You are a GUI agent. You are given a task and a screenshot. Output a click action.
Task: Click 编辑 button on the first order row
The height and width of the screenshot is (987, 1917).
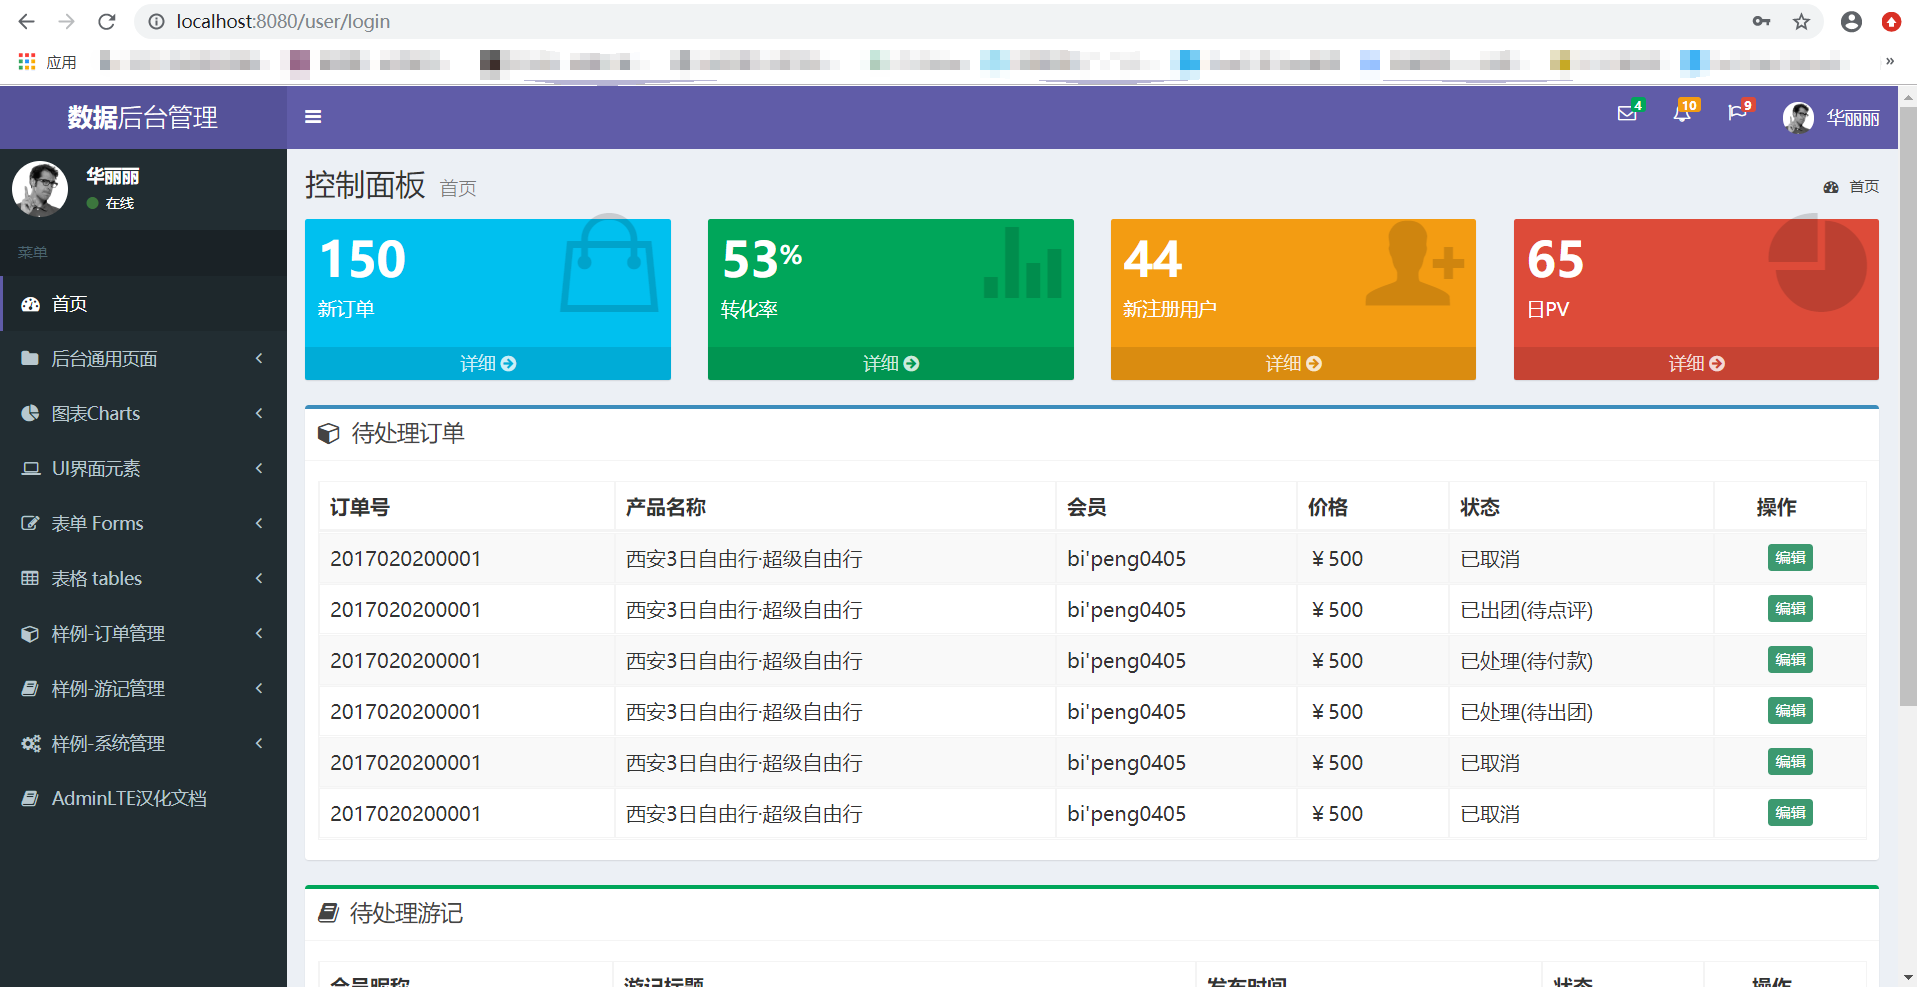tap(1790, 558)
